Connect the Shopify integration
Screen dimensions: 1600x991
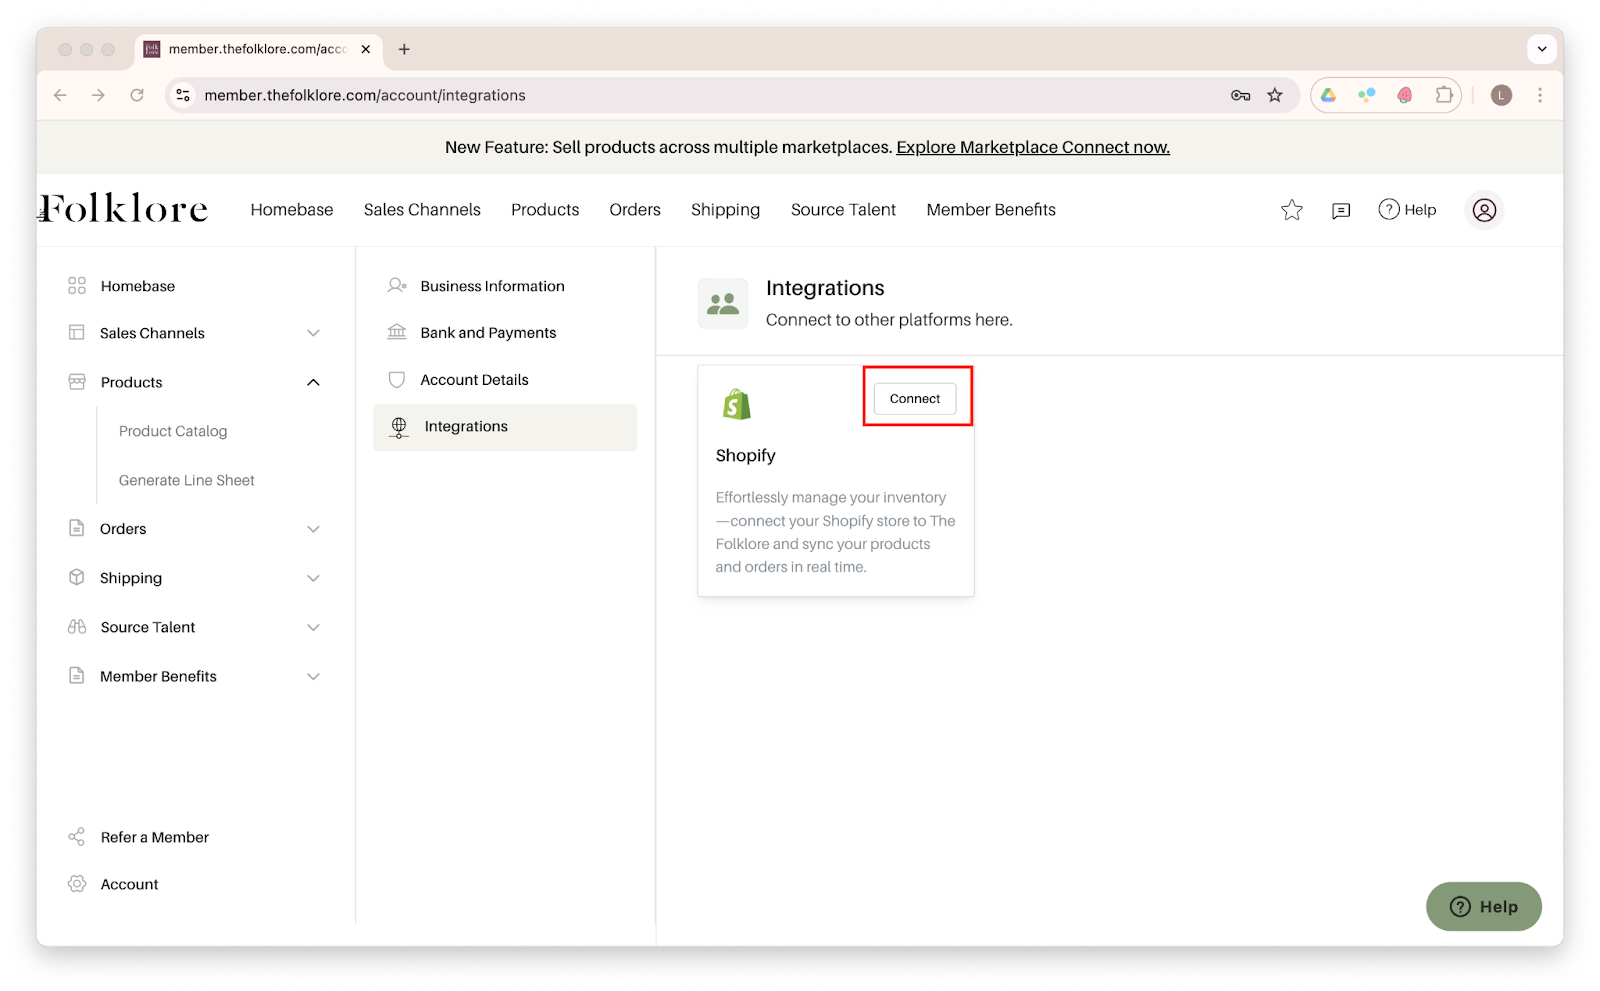point(914,399)
